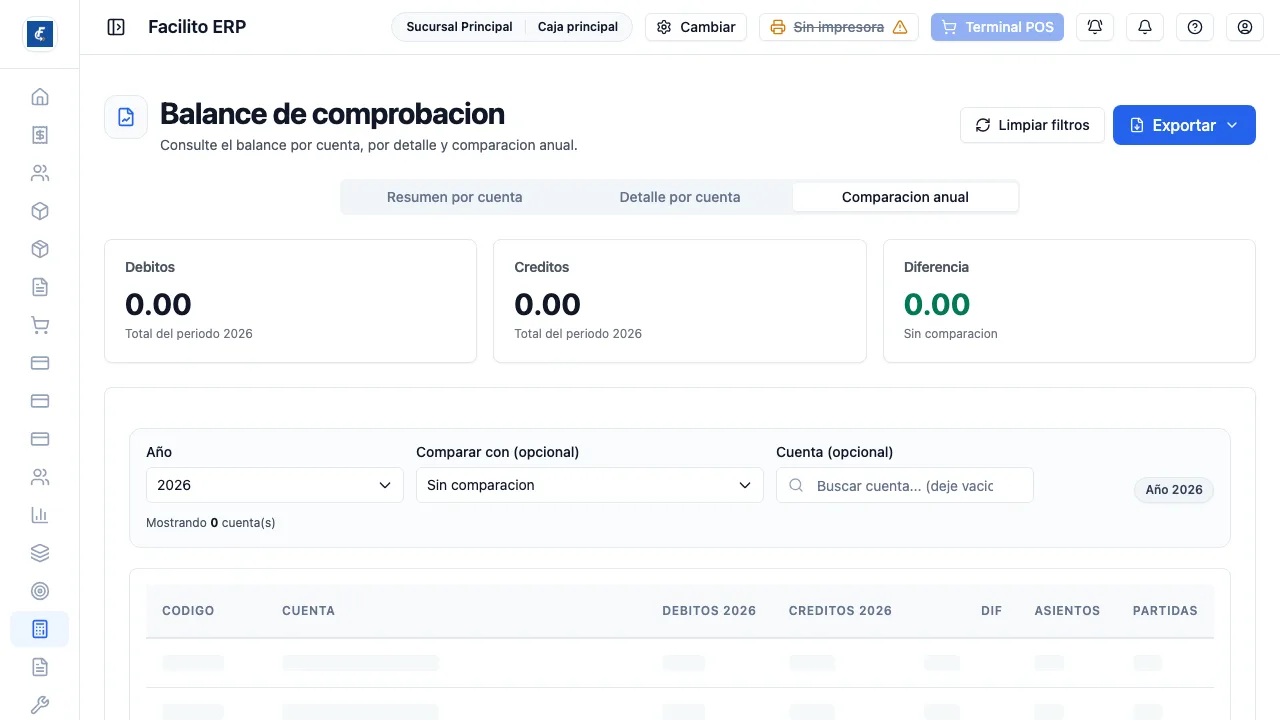
Task: Open the ringing bell alerts icon
Action: click(1095, 27)
